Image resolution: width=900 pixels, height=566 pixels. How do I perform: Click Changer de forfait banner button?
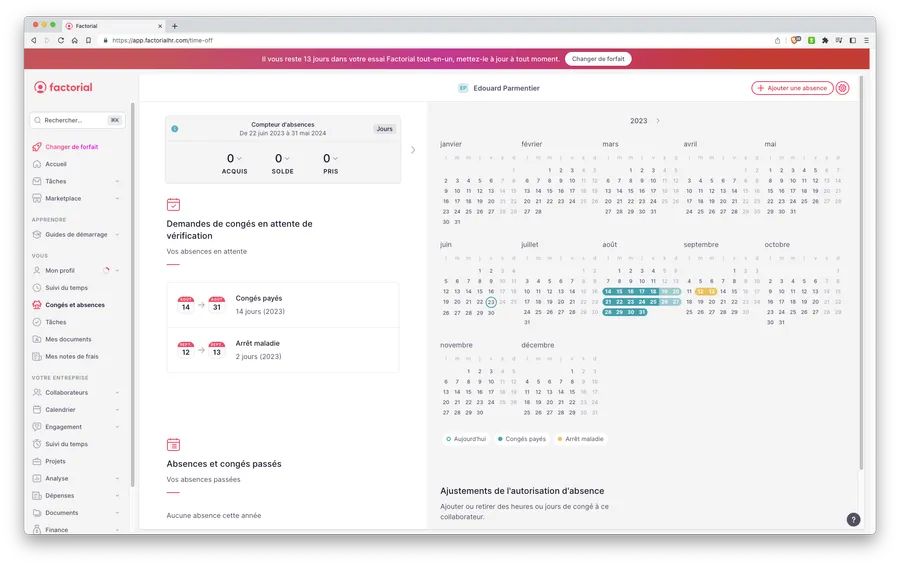(598, 59)
